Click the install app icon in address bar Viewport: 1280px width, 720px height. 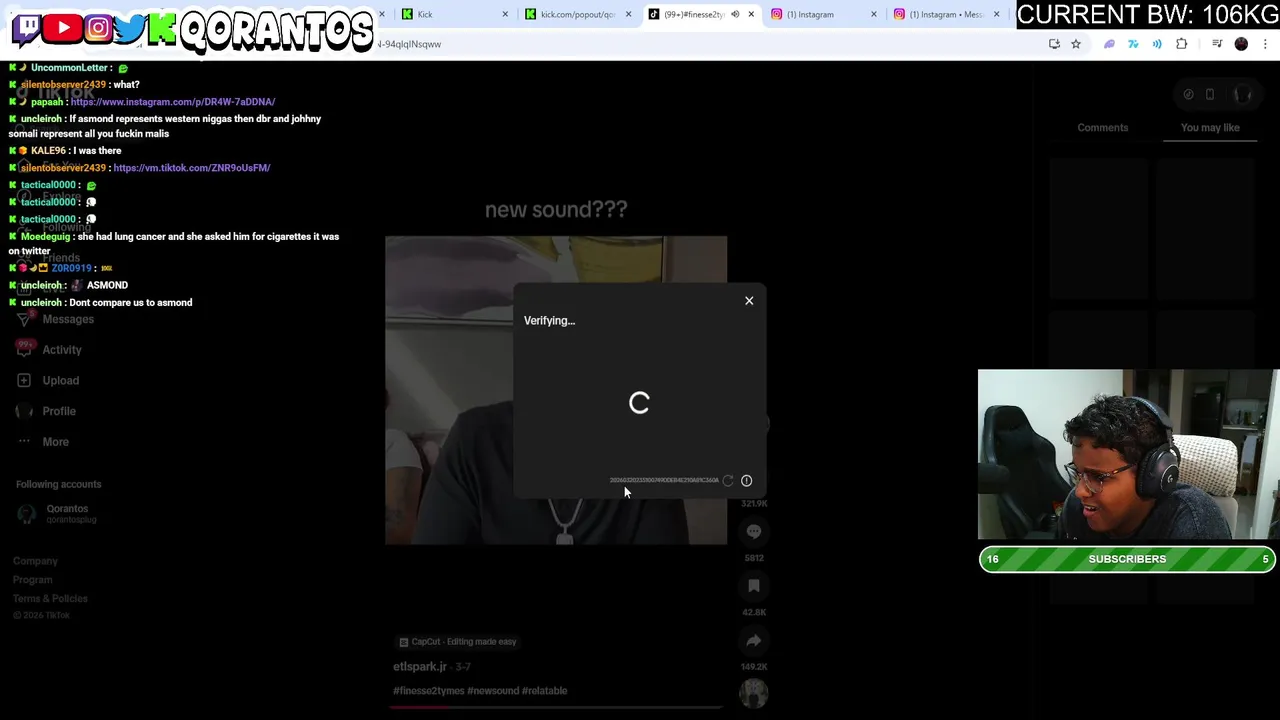1054,44
